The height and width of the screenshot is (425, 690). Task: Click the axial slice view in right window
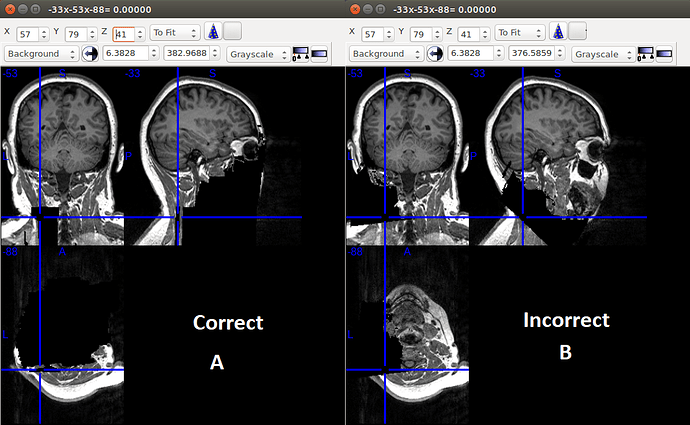[407, 335]
